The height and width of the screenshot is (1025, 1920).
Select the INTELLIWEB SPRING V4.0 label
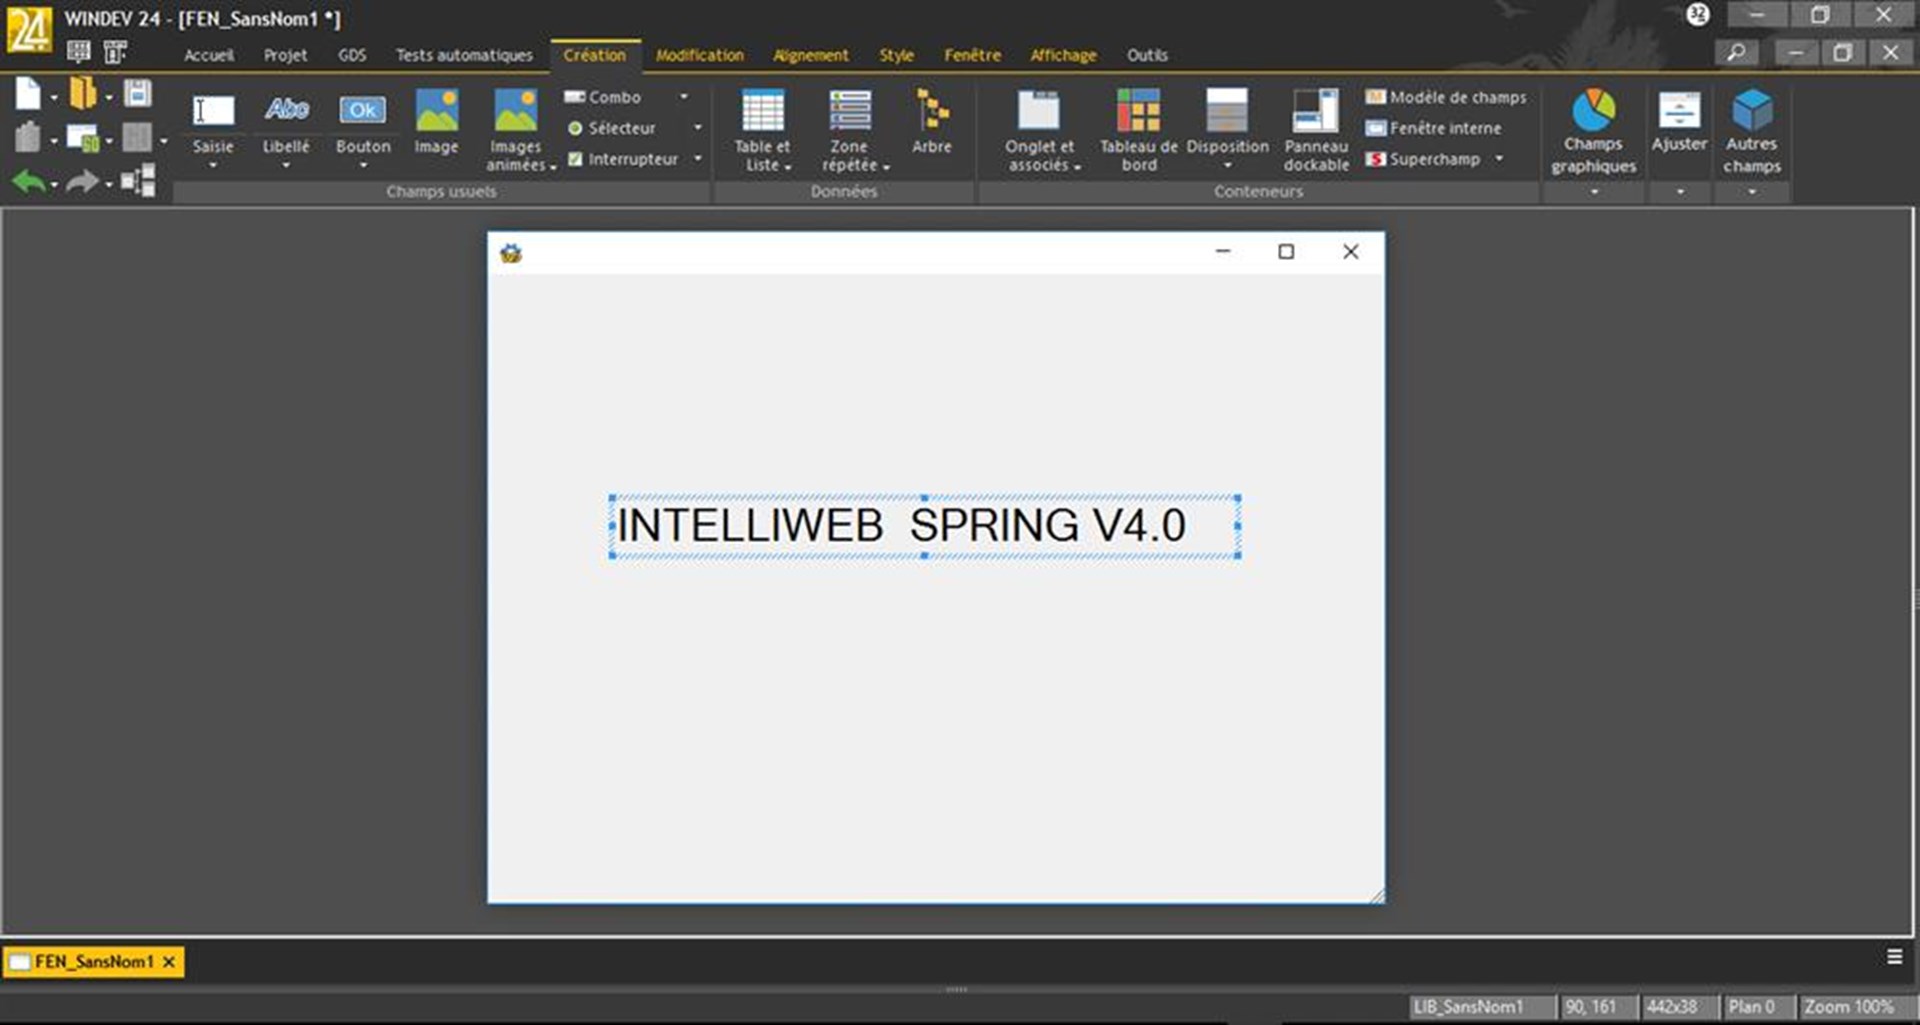pyautogui.click(x=925, y=526)
